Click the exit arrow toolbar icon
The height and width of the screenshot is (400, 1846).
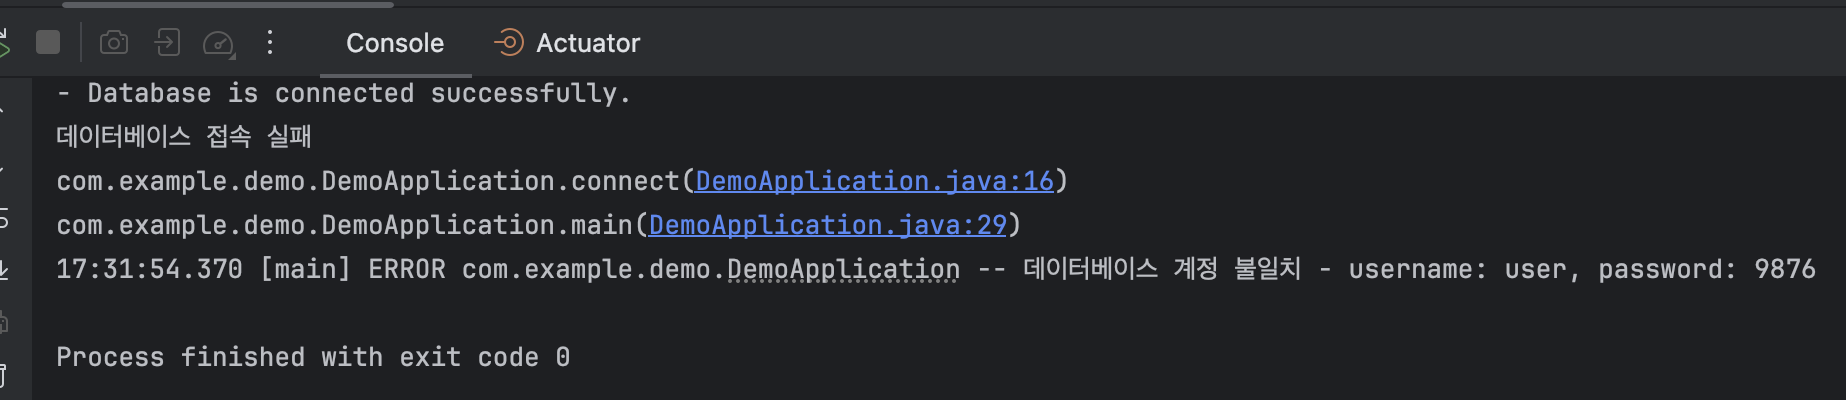click(167, 42)
